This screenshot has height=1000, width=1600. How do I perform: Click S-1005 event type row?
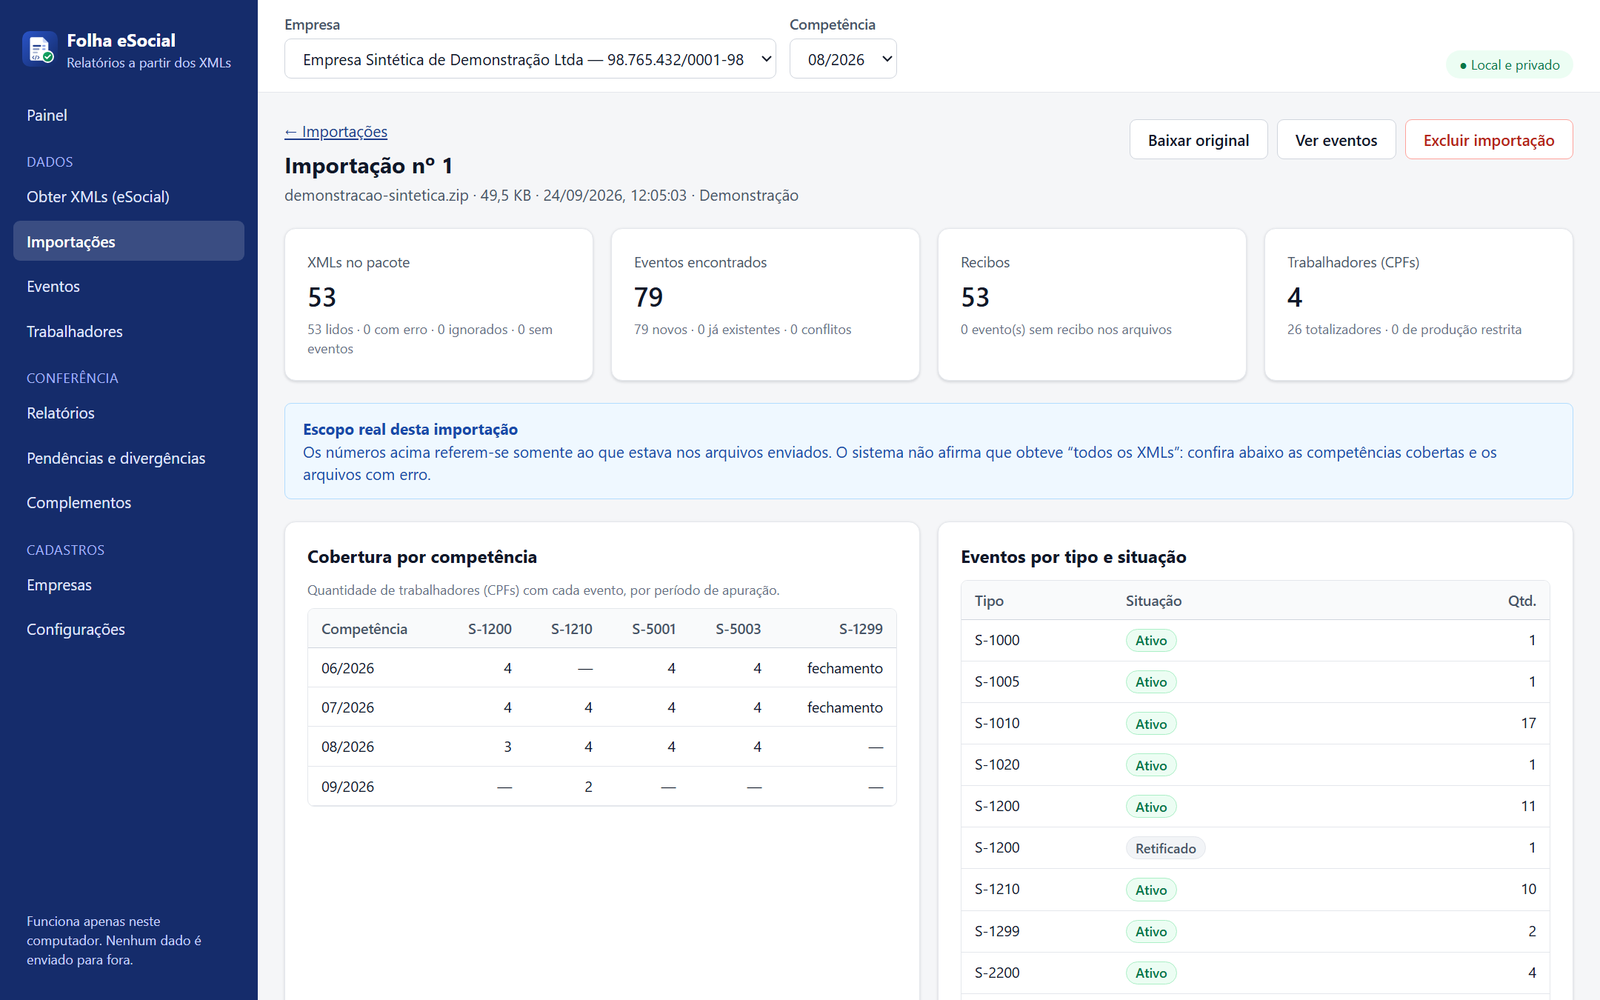point(1255,682)
